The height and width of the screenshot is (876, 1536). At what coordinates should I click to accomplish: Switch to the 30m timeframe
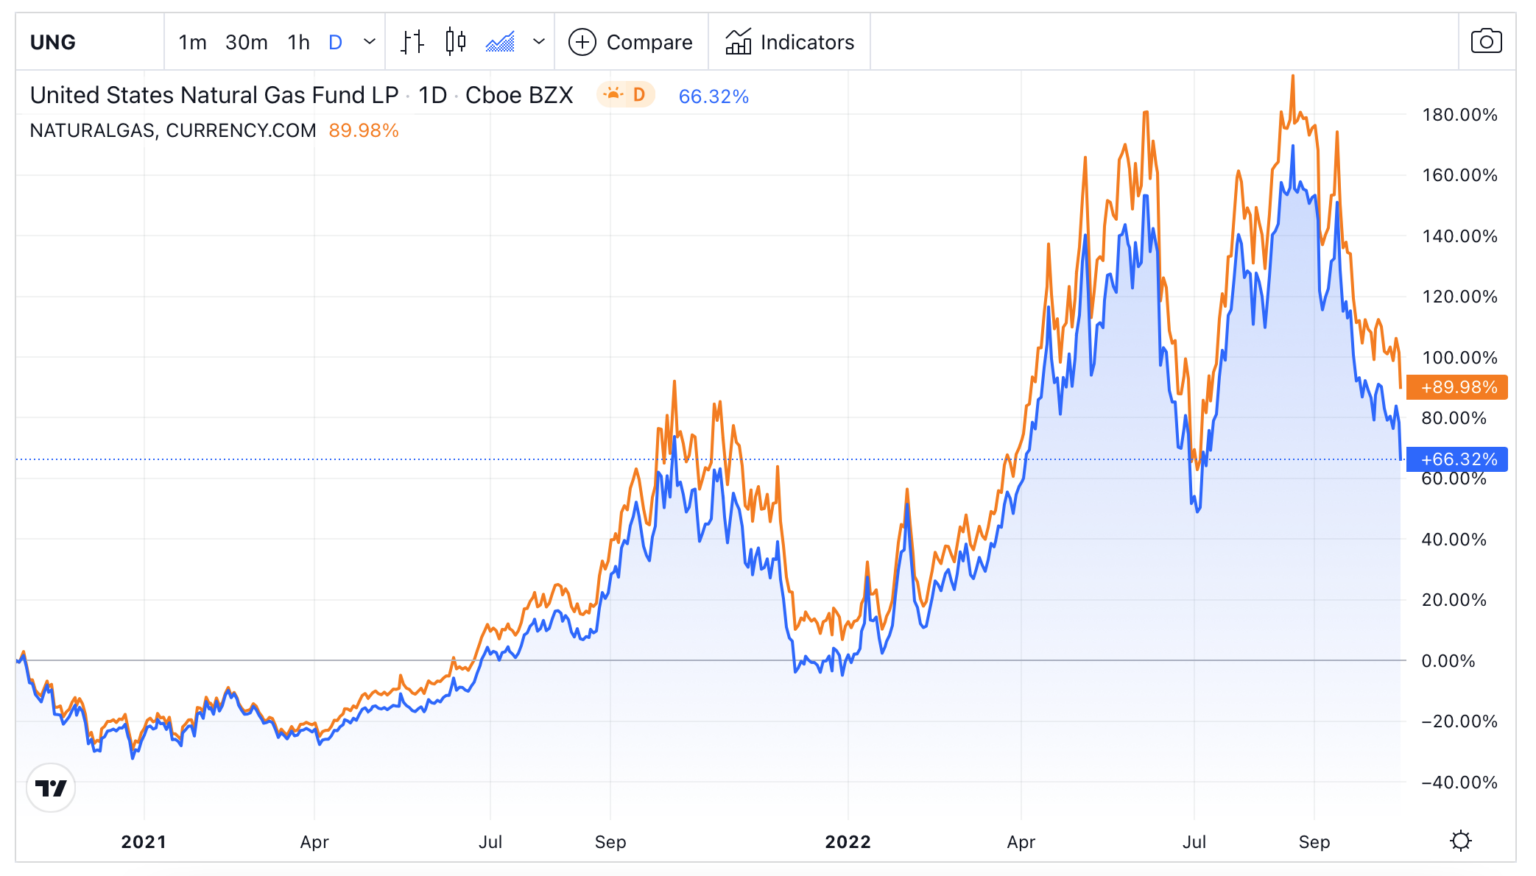tap(246, 42)
